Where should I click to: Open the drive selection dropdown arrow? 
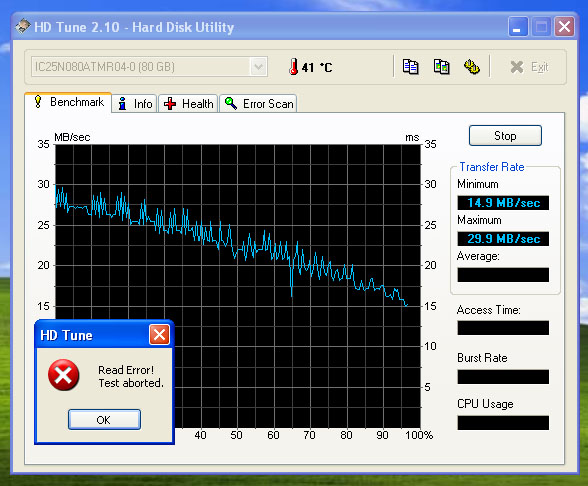(x=258, y=67)
